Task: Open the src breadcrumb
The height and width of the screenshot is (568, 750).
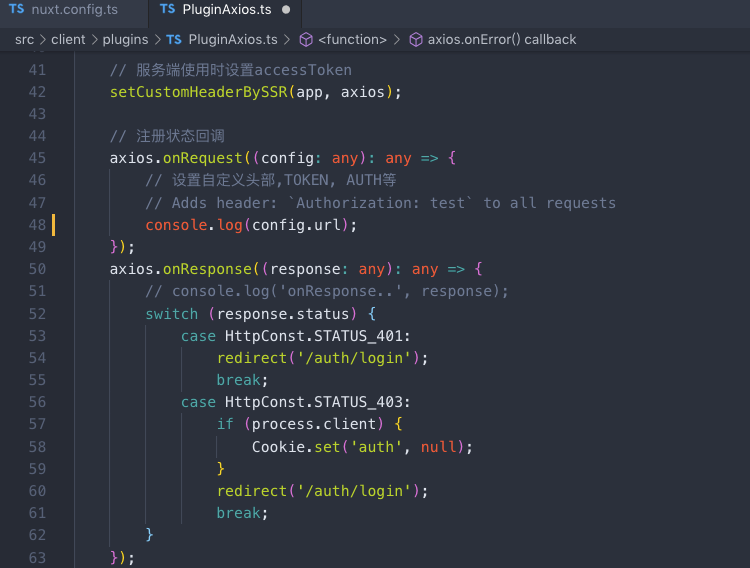Action: click(24, 40)
